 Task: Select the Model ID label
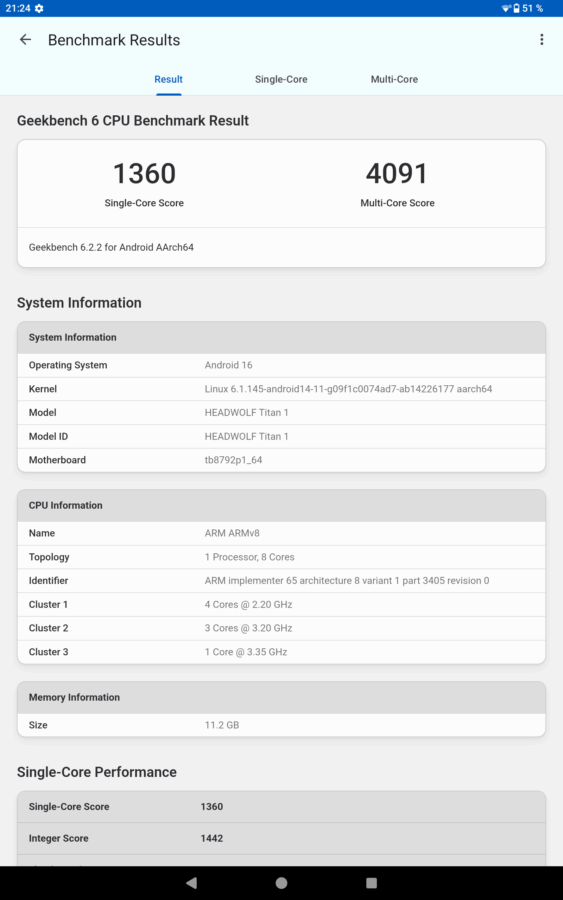click(x=48, y=436)
